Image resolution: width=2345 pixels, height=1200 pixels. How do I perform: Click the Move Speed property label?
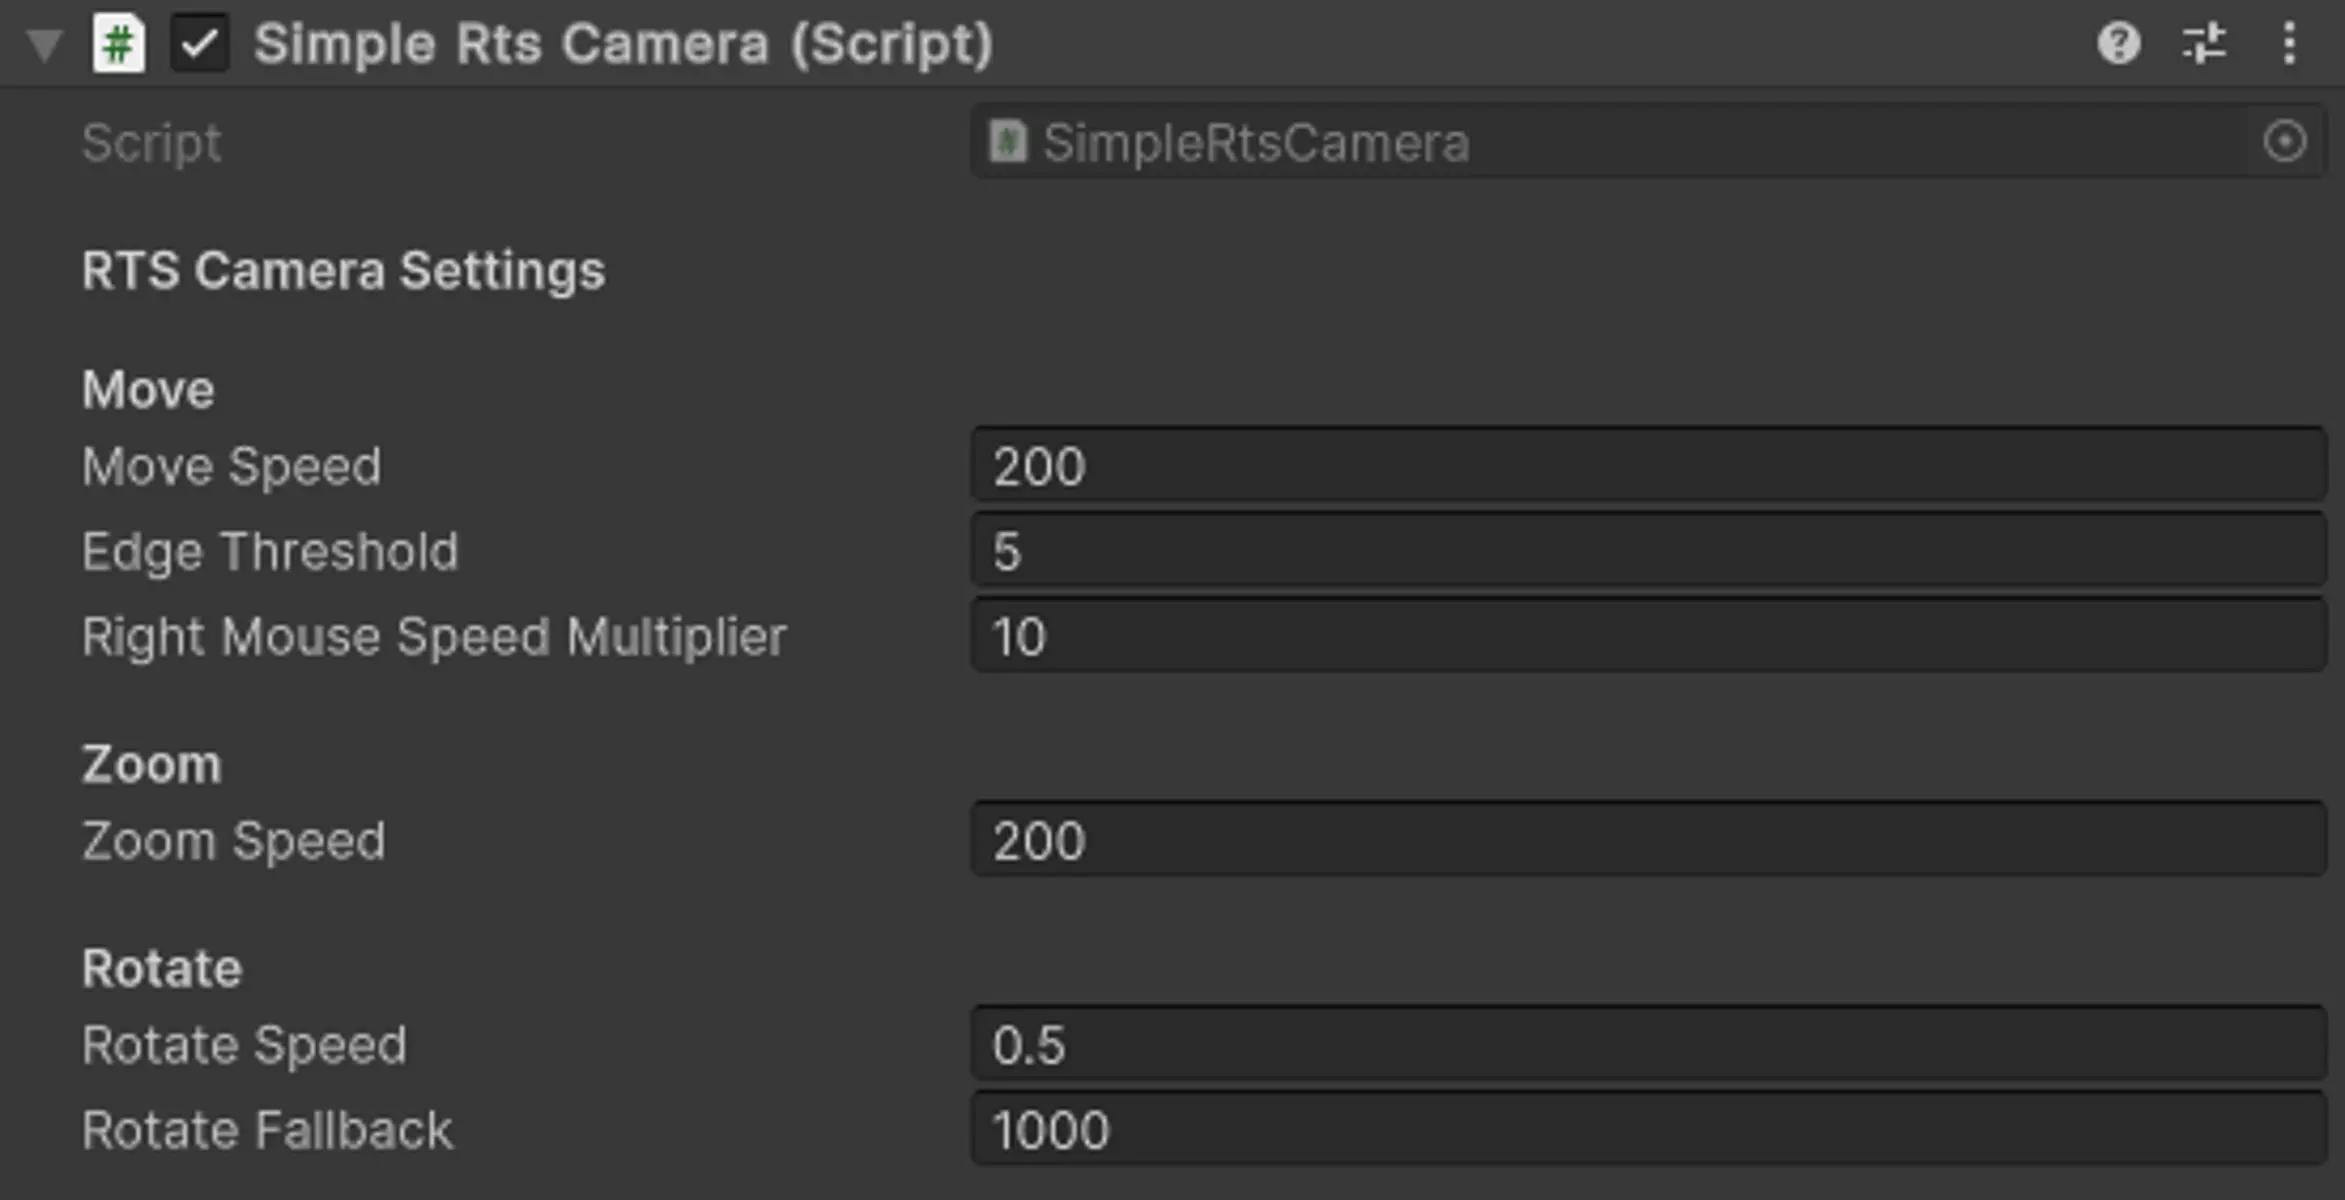[232, 466]
